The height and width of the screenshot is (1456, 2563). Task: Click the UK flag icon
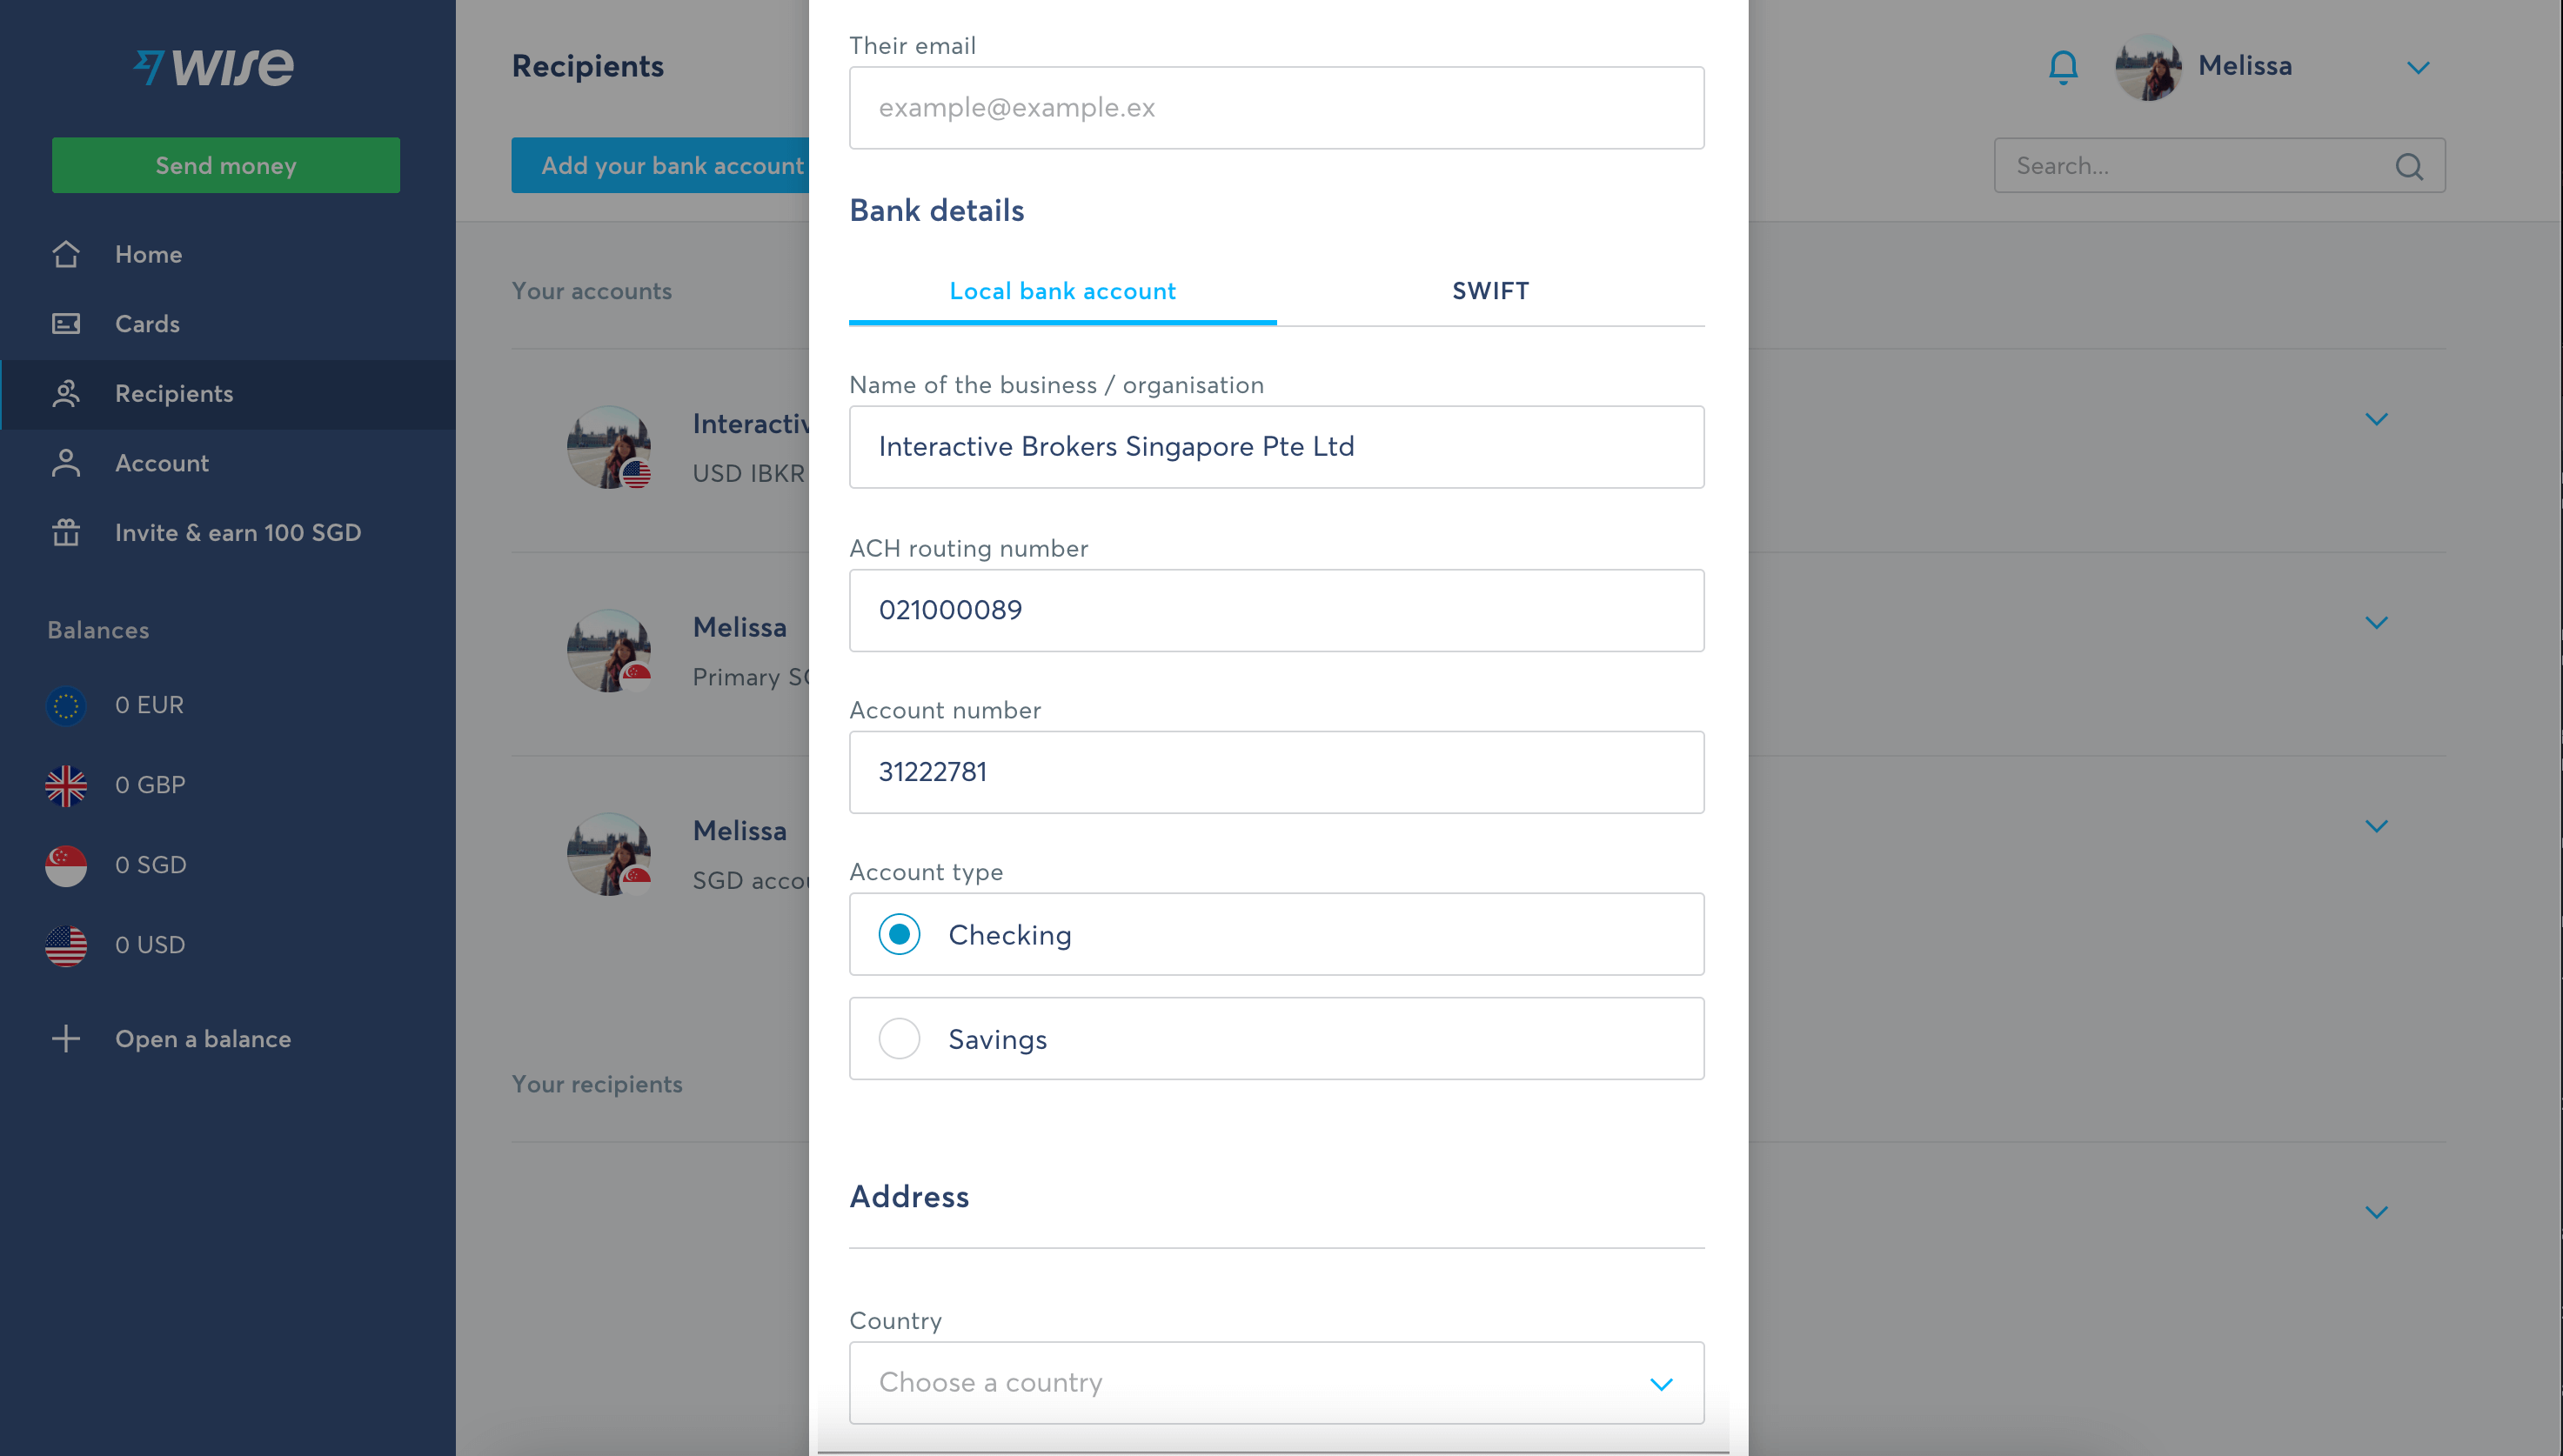point(66,786)
